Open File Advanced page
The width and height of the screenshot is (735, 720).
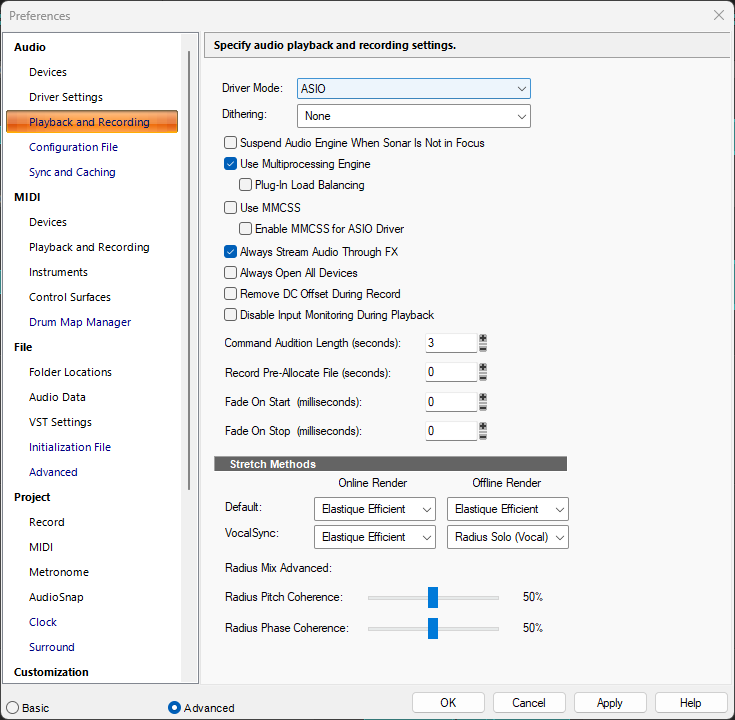click(x=53, y=472)
